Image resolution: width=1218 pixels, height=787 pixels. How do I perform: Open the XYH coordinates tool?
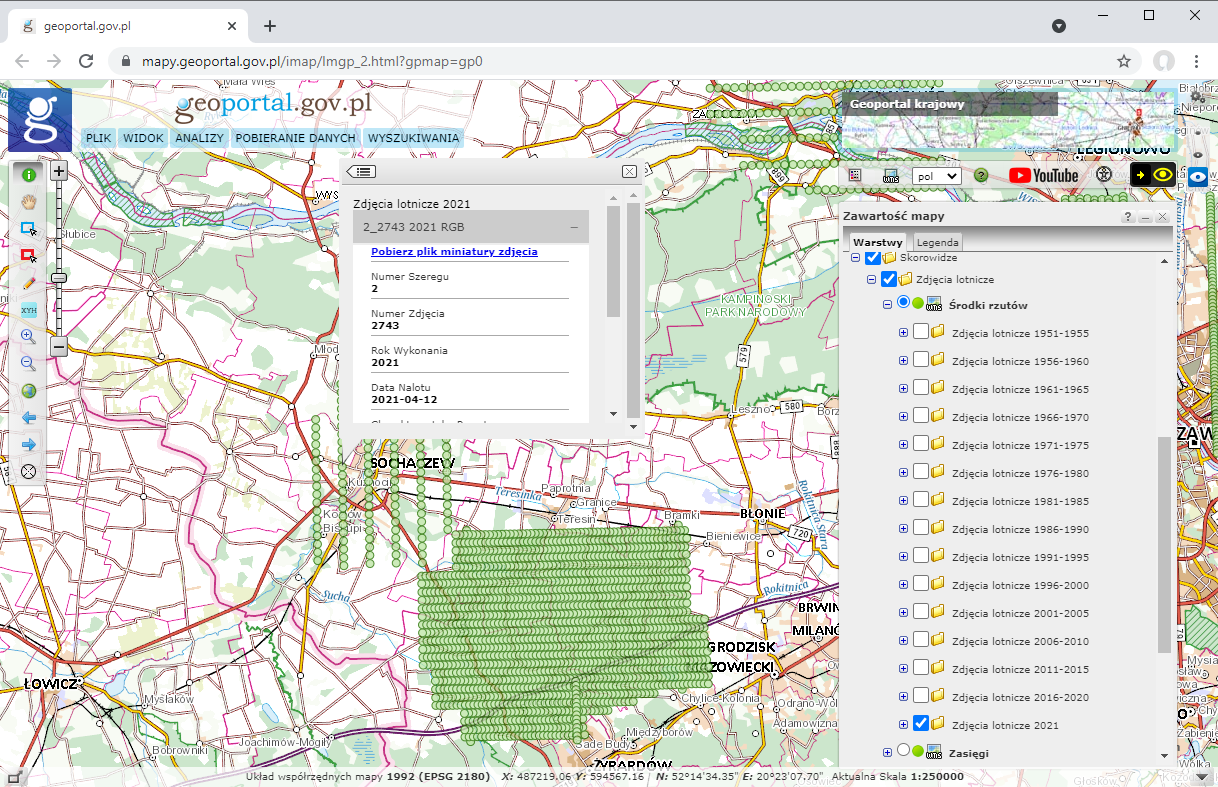tap(29, 310)
